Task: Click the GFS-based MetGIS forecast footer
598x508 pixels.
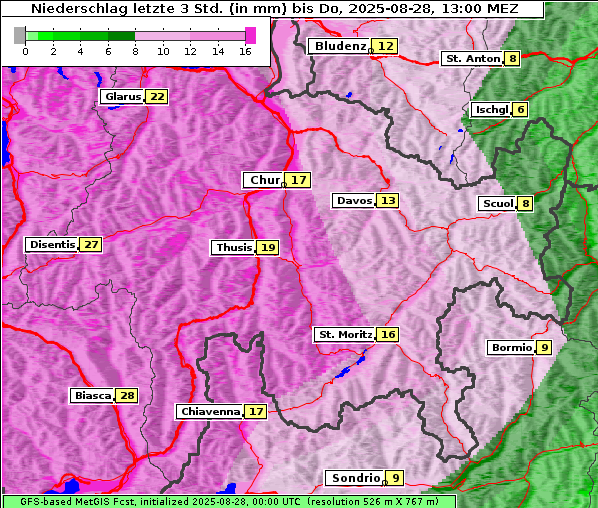Action: 229,502
